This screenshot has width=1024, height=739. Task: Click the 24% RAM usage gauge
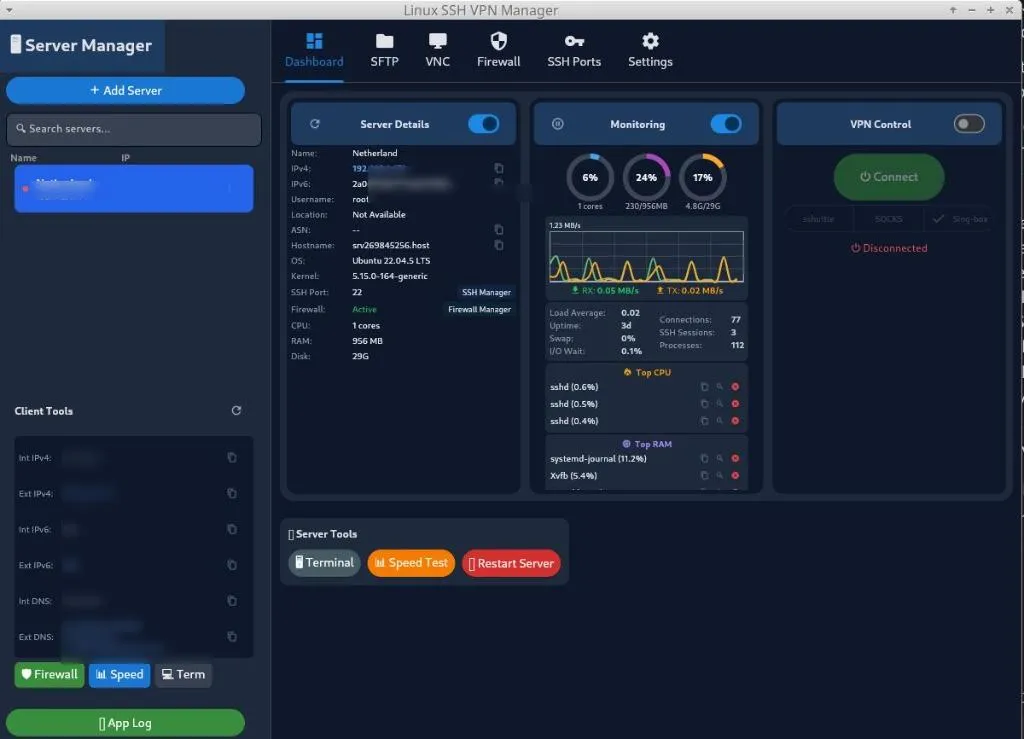(647, 178)
